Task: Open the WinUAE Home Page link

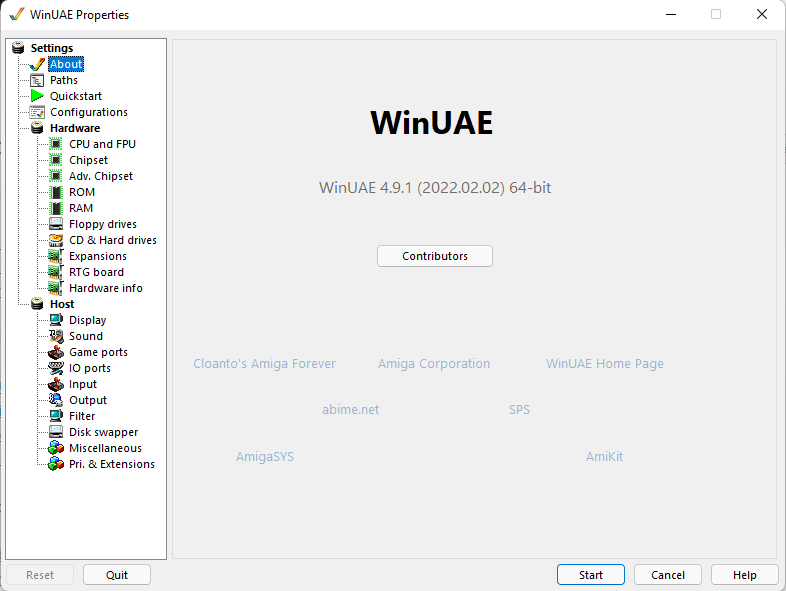Action: (x=605, y=364)
